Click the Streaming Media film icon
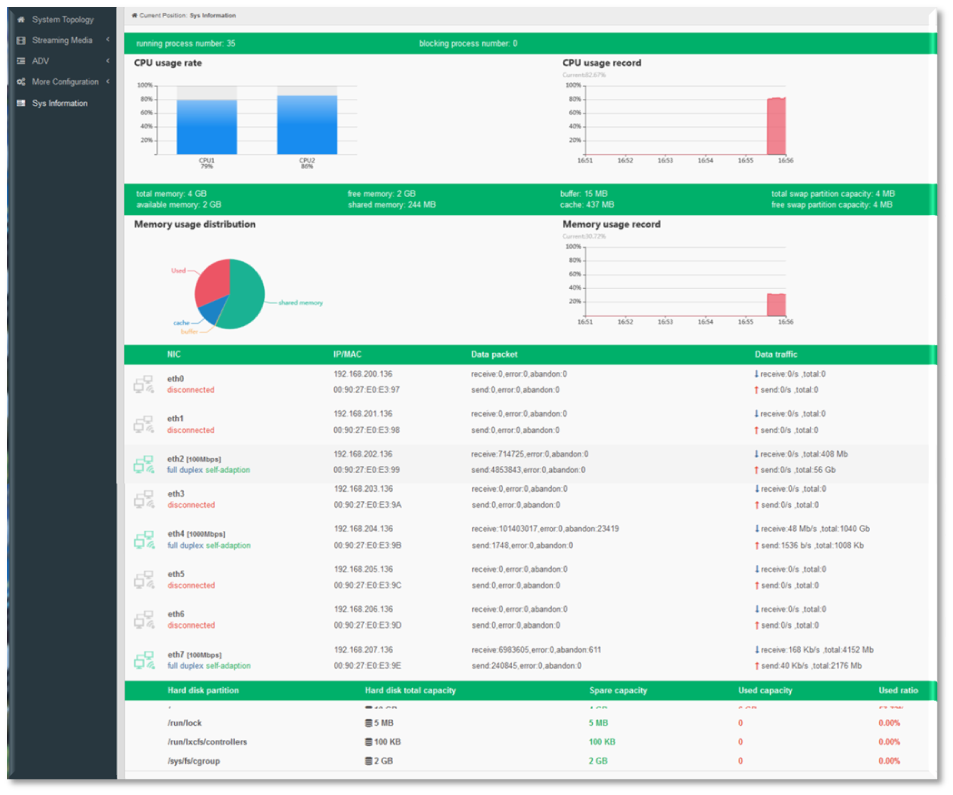This screenshot has width=953, height=795. 21,40
